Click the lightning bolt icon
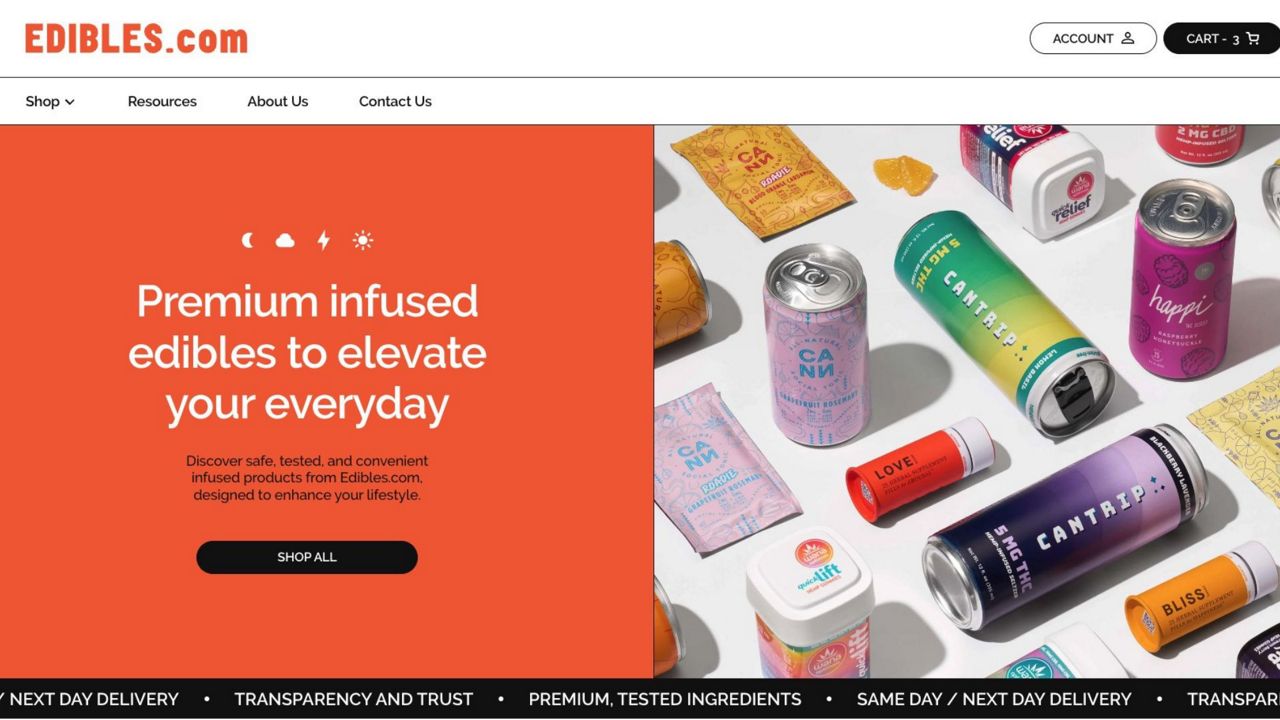 323,240
